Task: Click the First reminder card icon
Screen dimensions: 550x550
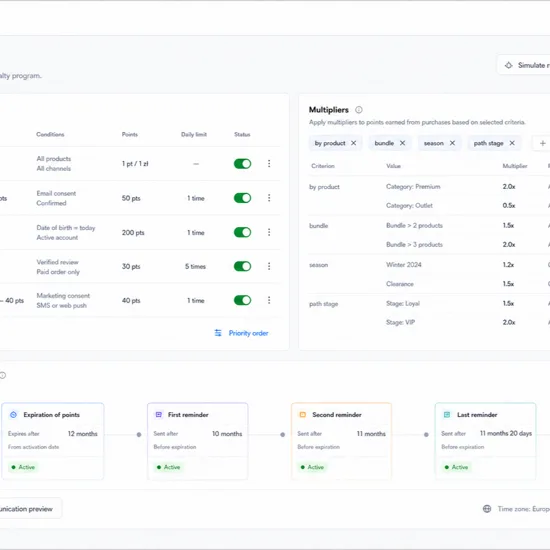Action: click(x=159, y=415)
